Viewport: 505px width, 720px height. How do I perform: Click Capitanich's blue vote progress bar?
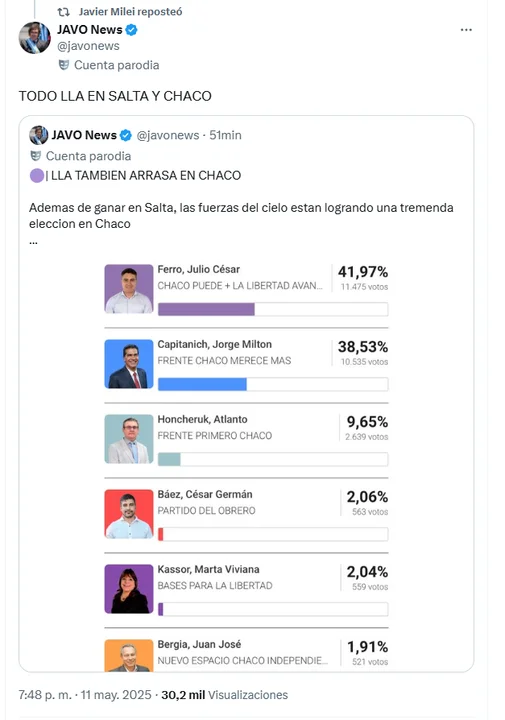(x=202, y=384)
